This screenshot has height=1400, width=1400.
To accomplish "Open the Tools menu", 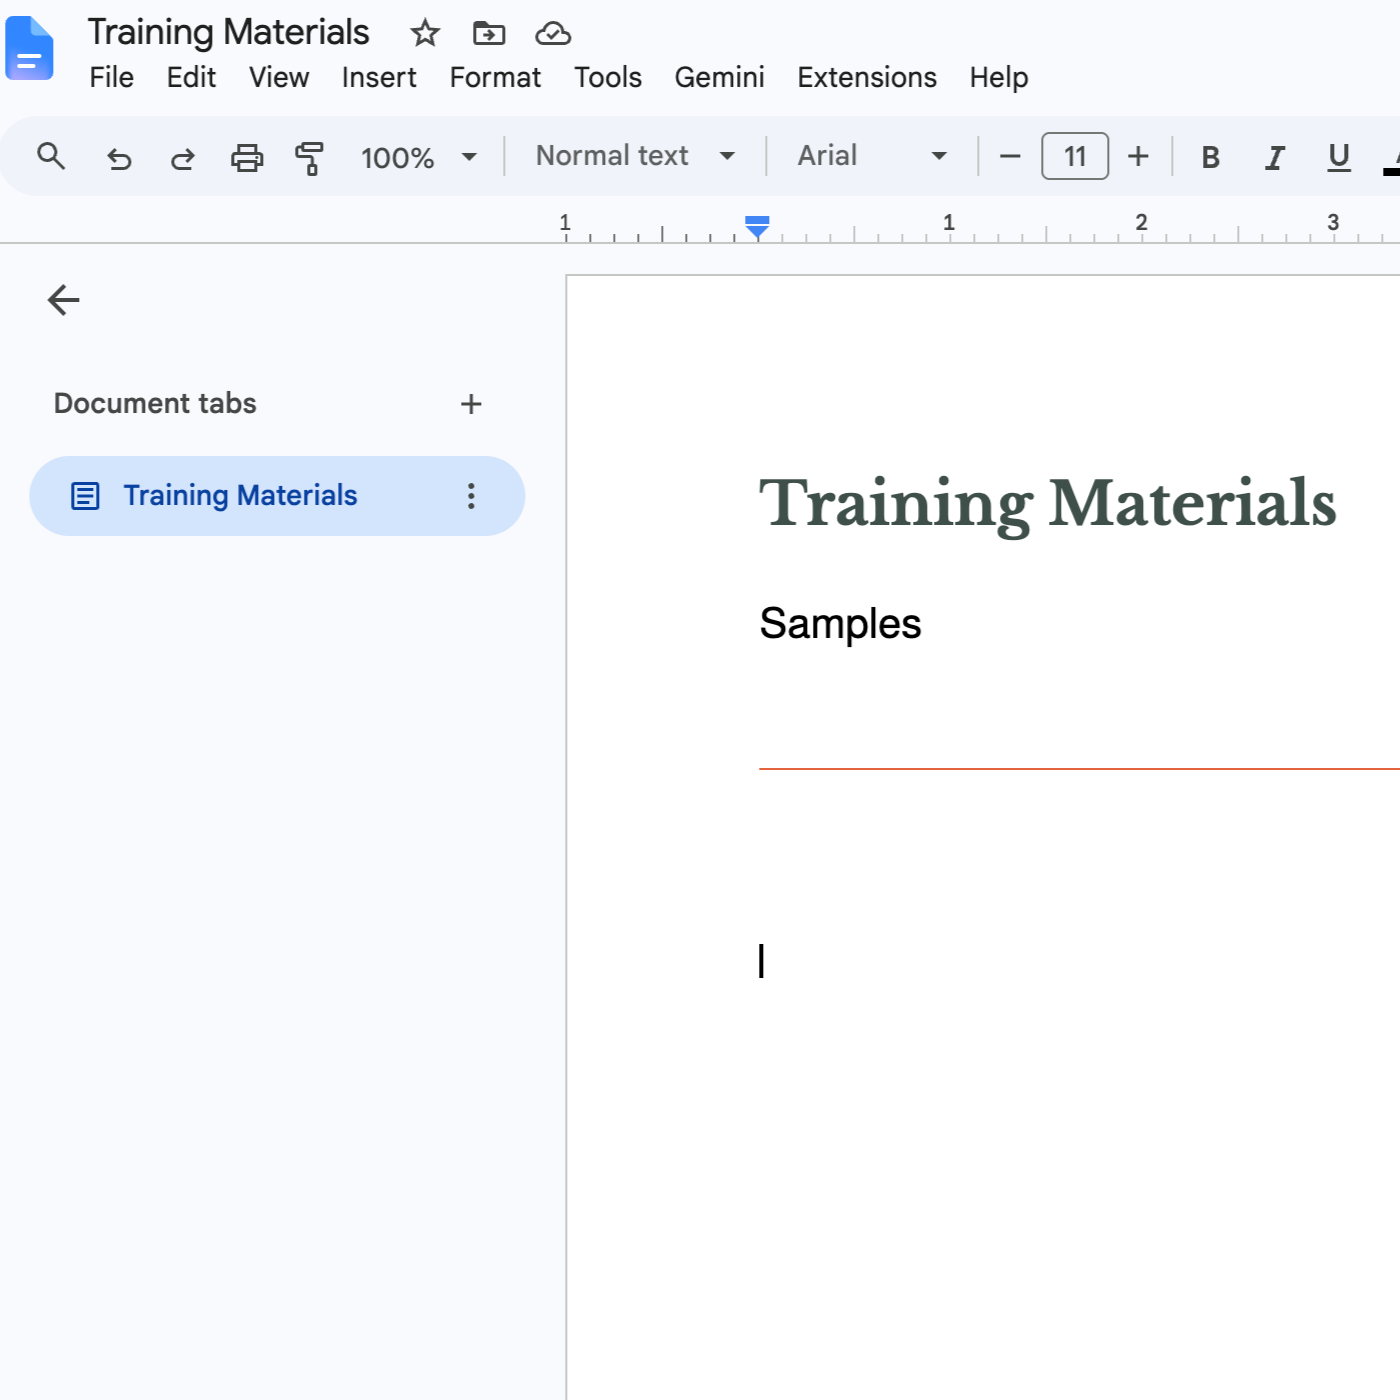I will [x=608, y=77].
